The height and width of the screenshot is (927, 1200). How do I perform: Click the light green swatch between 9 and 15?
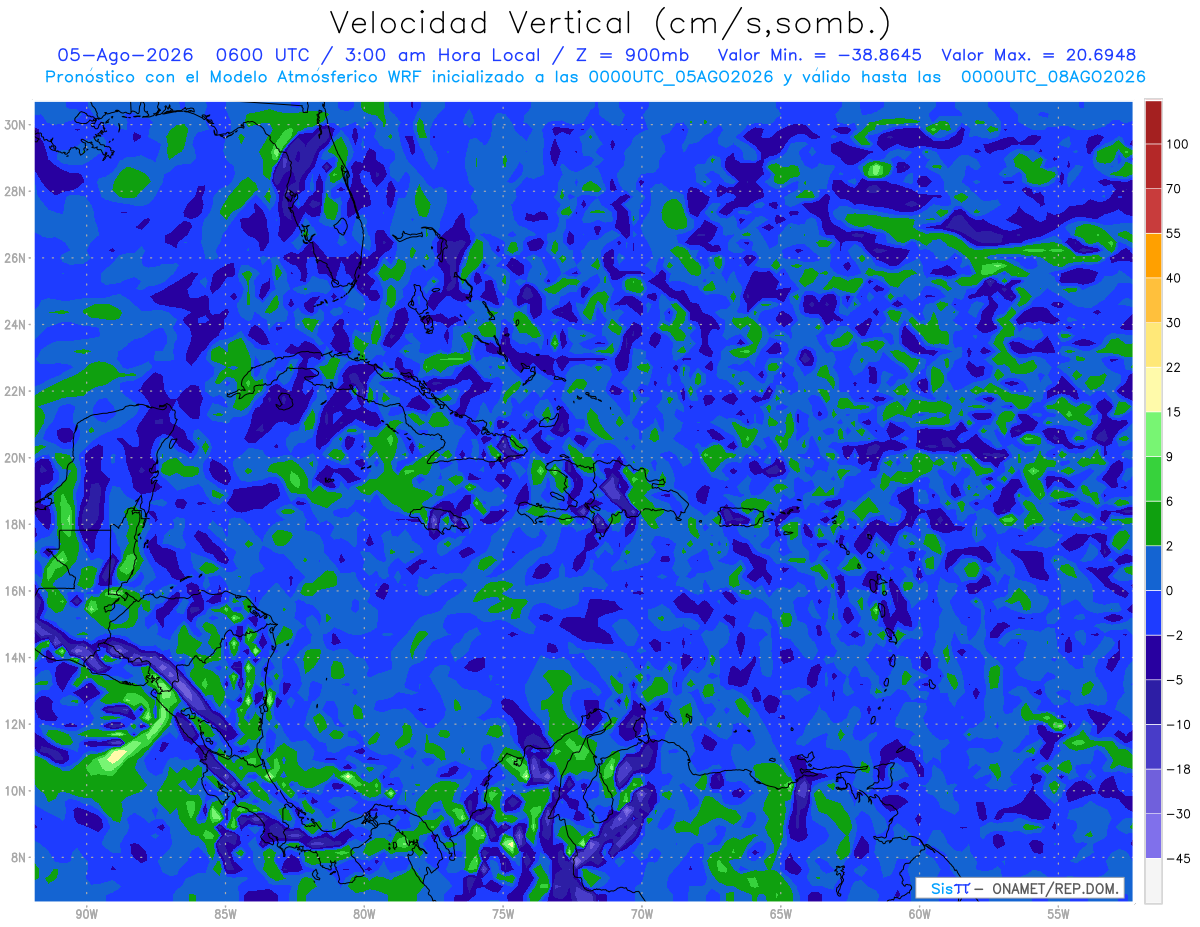click(x=1153, y=435)
